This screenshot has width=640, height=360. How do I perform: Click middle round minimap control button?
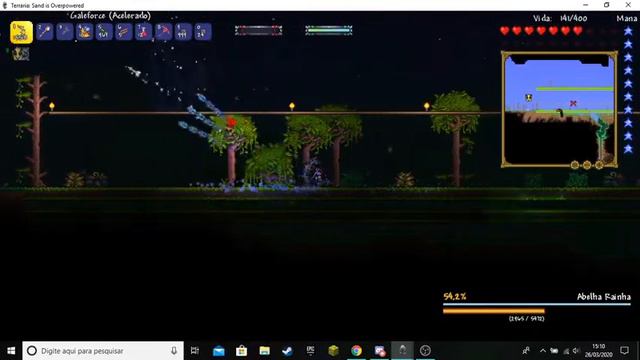[587, 165]
